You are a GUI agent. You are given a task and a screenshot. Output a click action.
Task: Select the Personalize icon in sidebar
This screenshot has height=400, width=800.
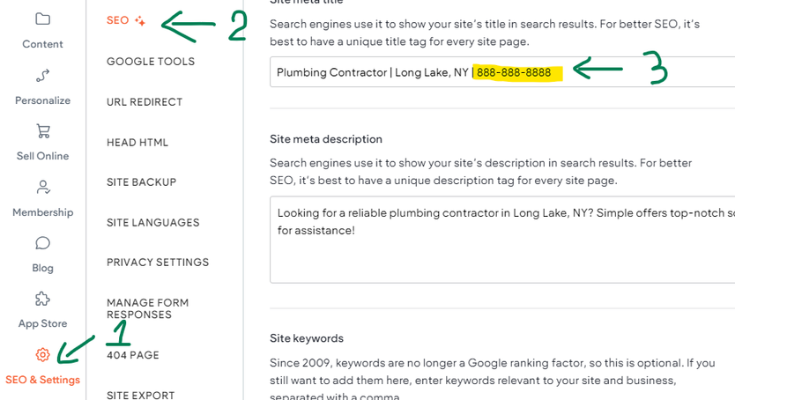click(42, 76)
